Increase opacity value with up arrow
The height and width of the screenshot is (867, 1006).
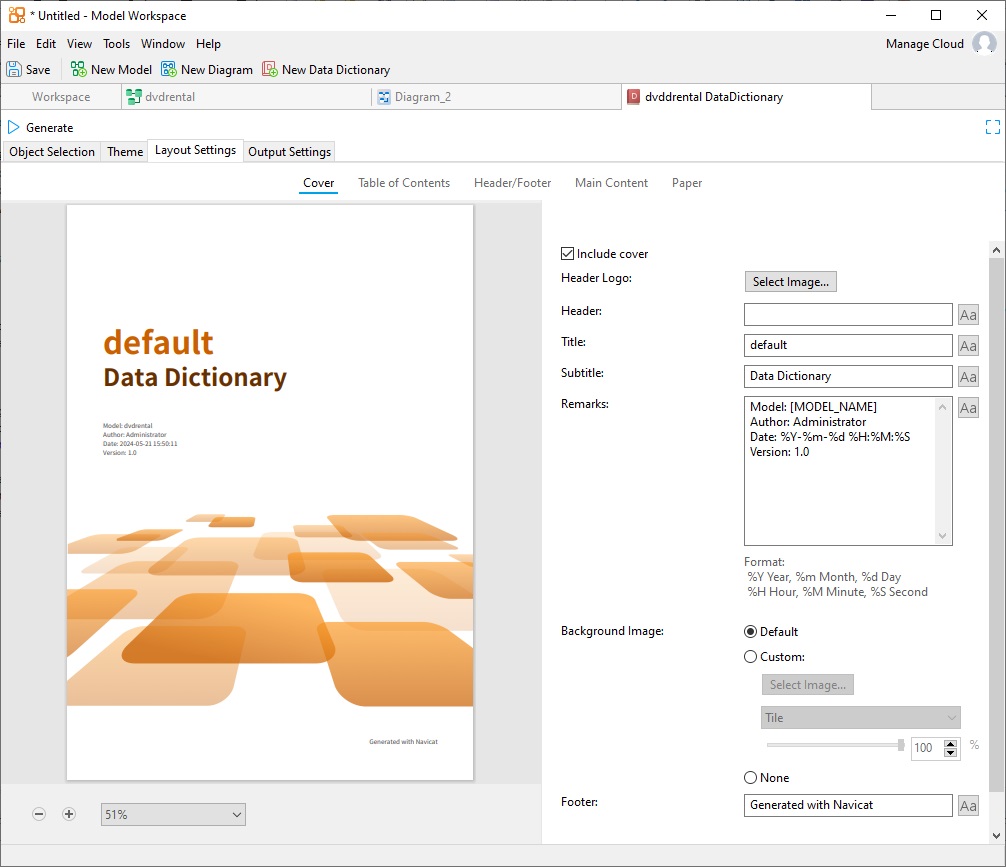point(951,744)
